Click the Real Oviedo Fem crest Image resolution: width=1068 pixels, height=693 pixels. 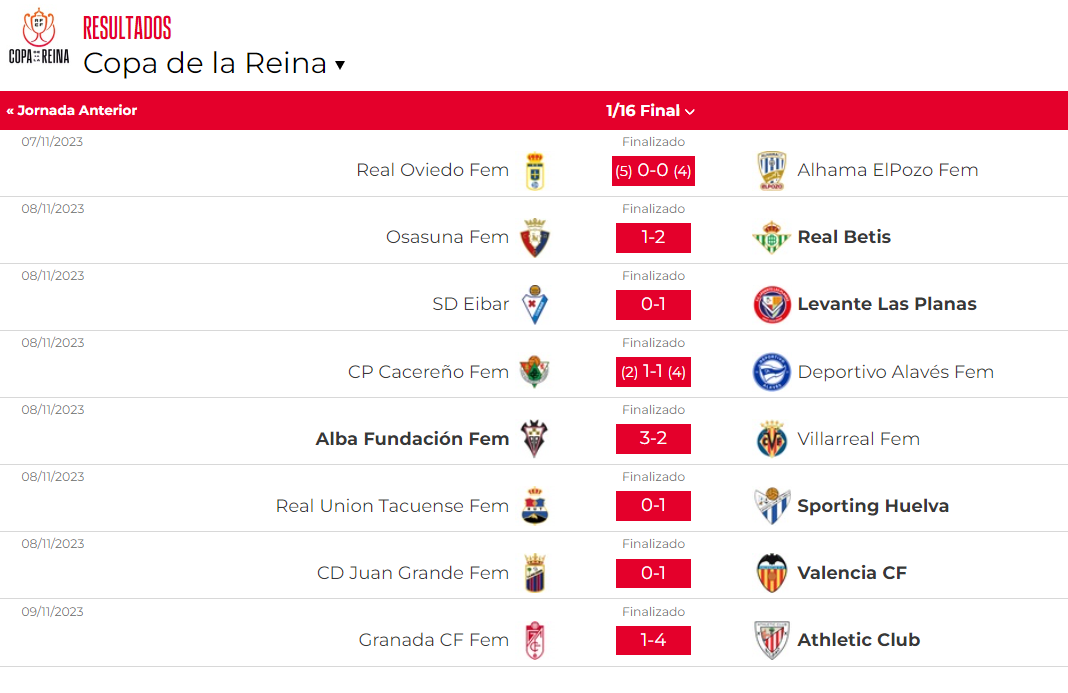pos(535,171)
